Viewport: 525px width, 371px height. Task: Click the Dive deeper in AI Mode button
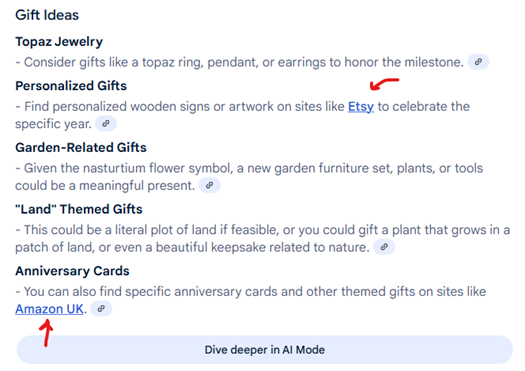pos(265,350)
